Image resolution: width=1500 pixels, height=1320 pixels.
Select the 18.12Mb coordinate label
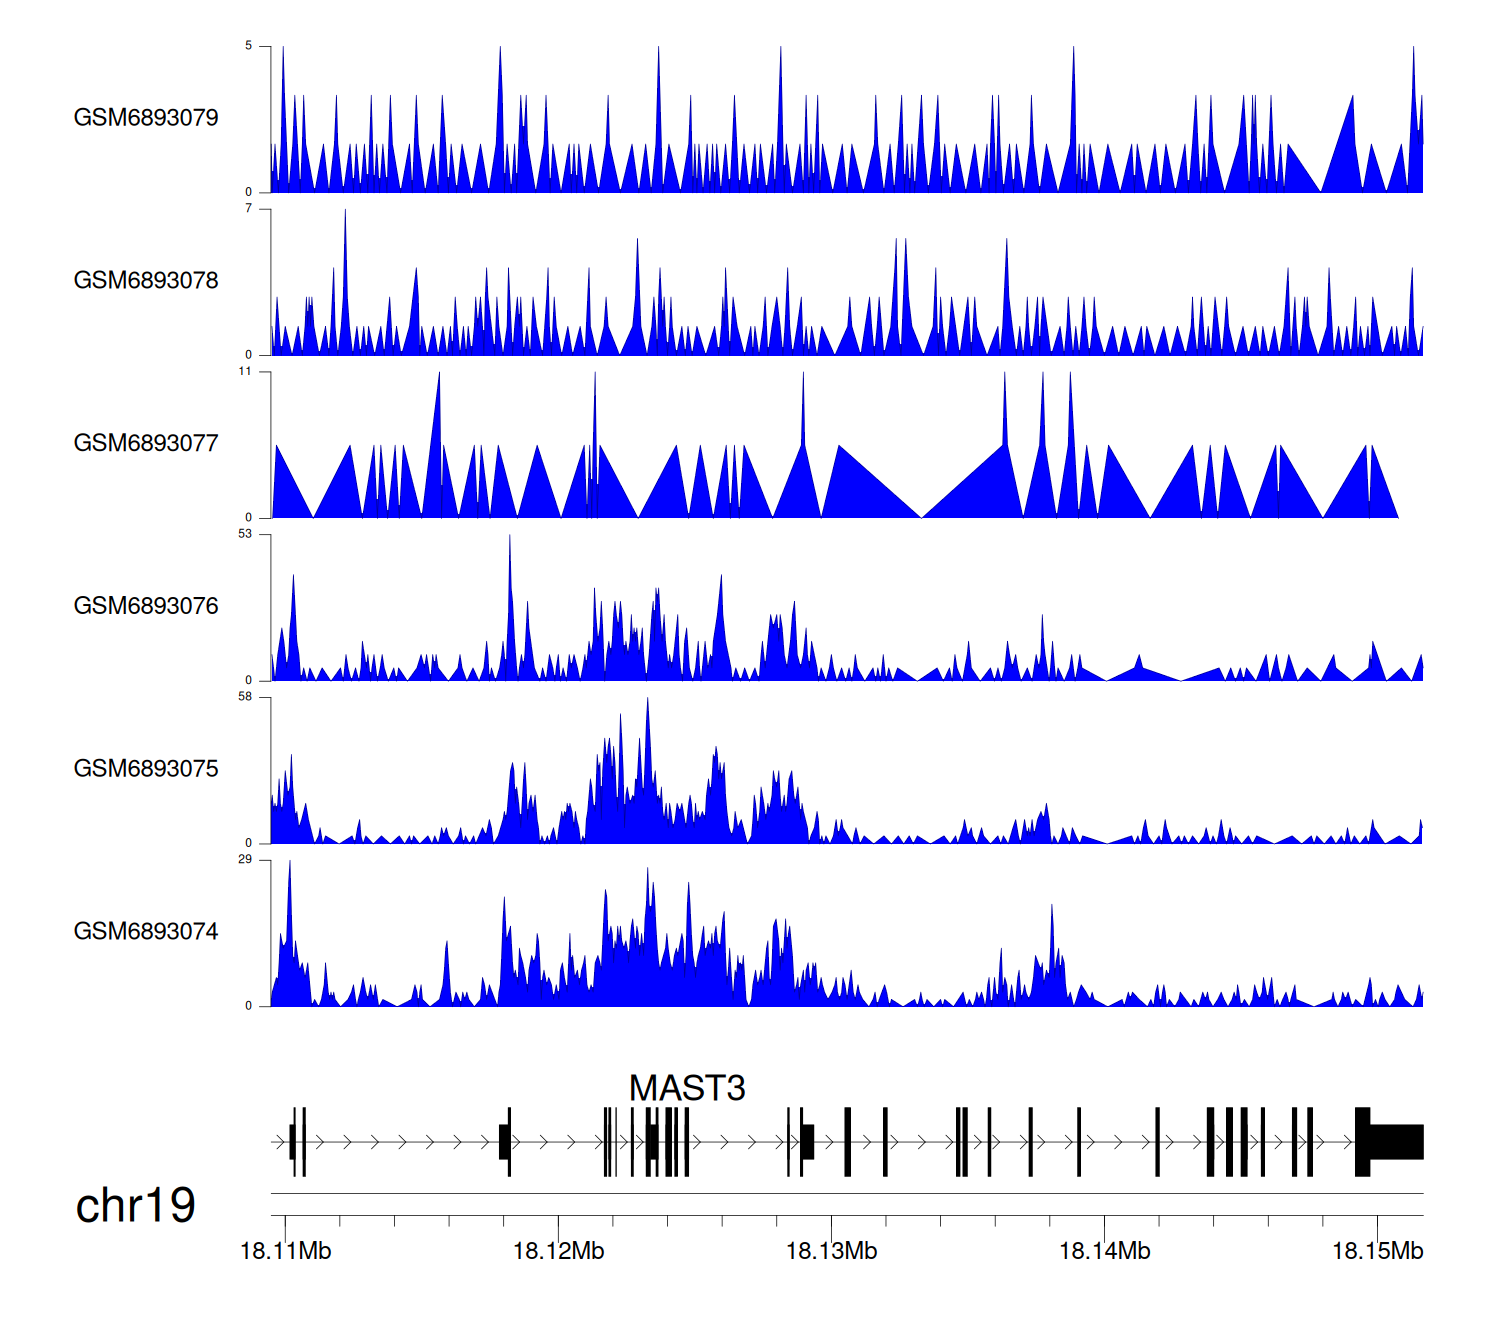pos(558,1251)
